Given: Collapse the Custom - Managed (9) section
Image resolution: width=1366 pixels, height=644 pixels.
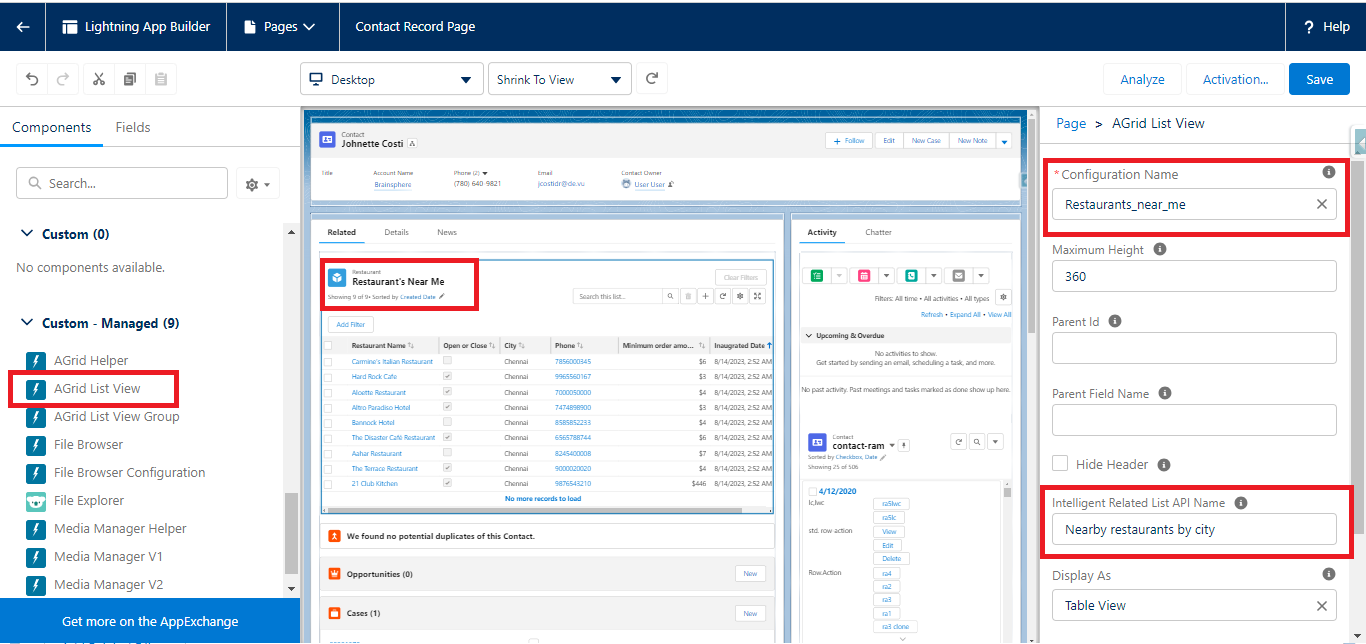Looking at the screenshot, I should 27,323.
